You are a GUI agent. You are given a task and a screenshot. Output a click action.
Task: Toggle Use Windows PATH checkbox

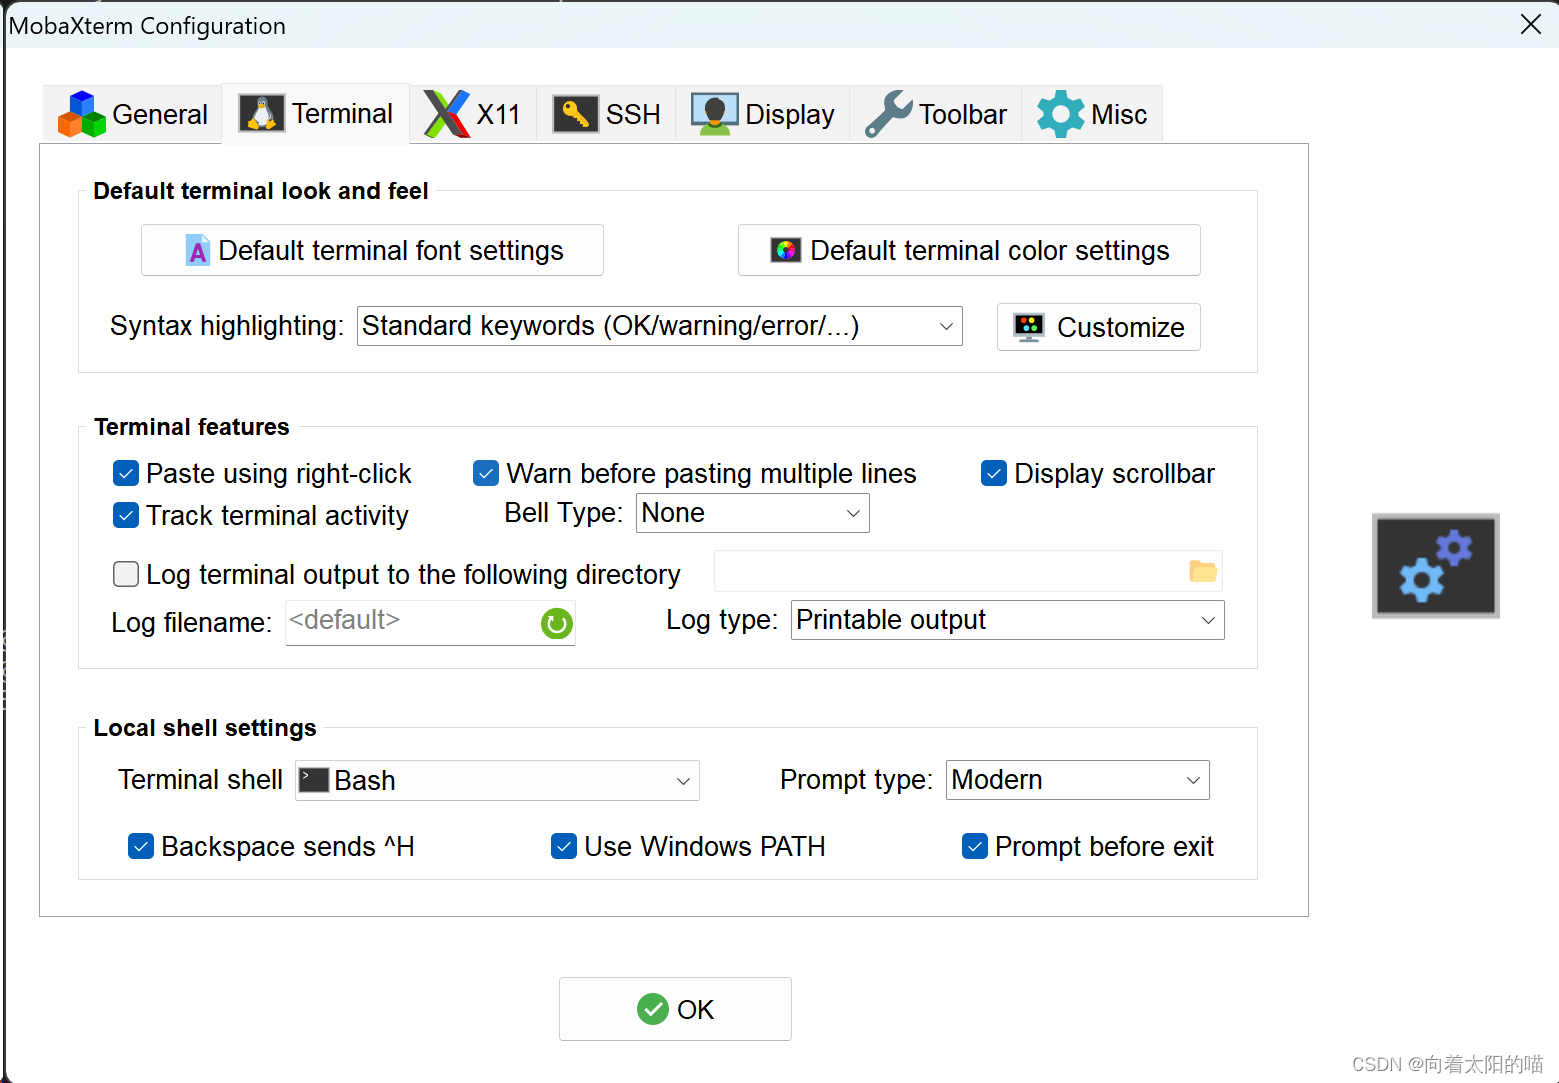click(564, 846)
